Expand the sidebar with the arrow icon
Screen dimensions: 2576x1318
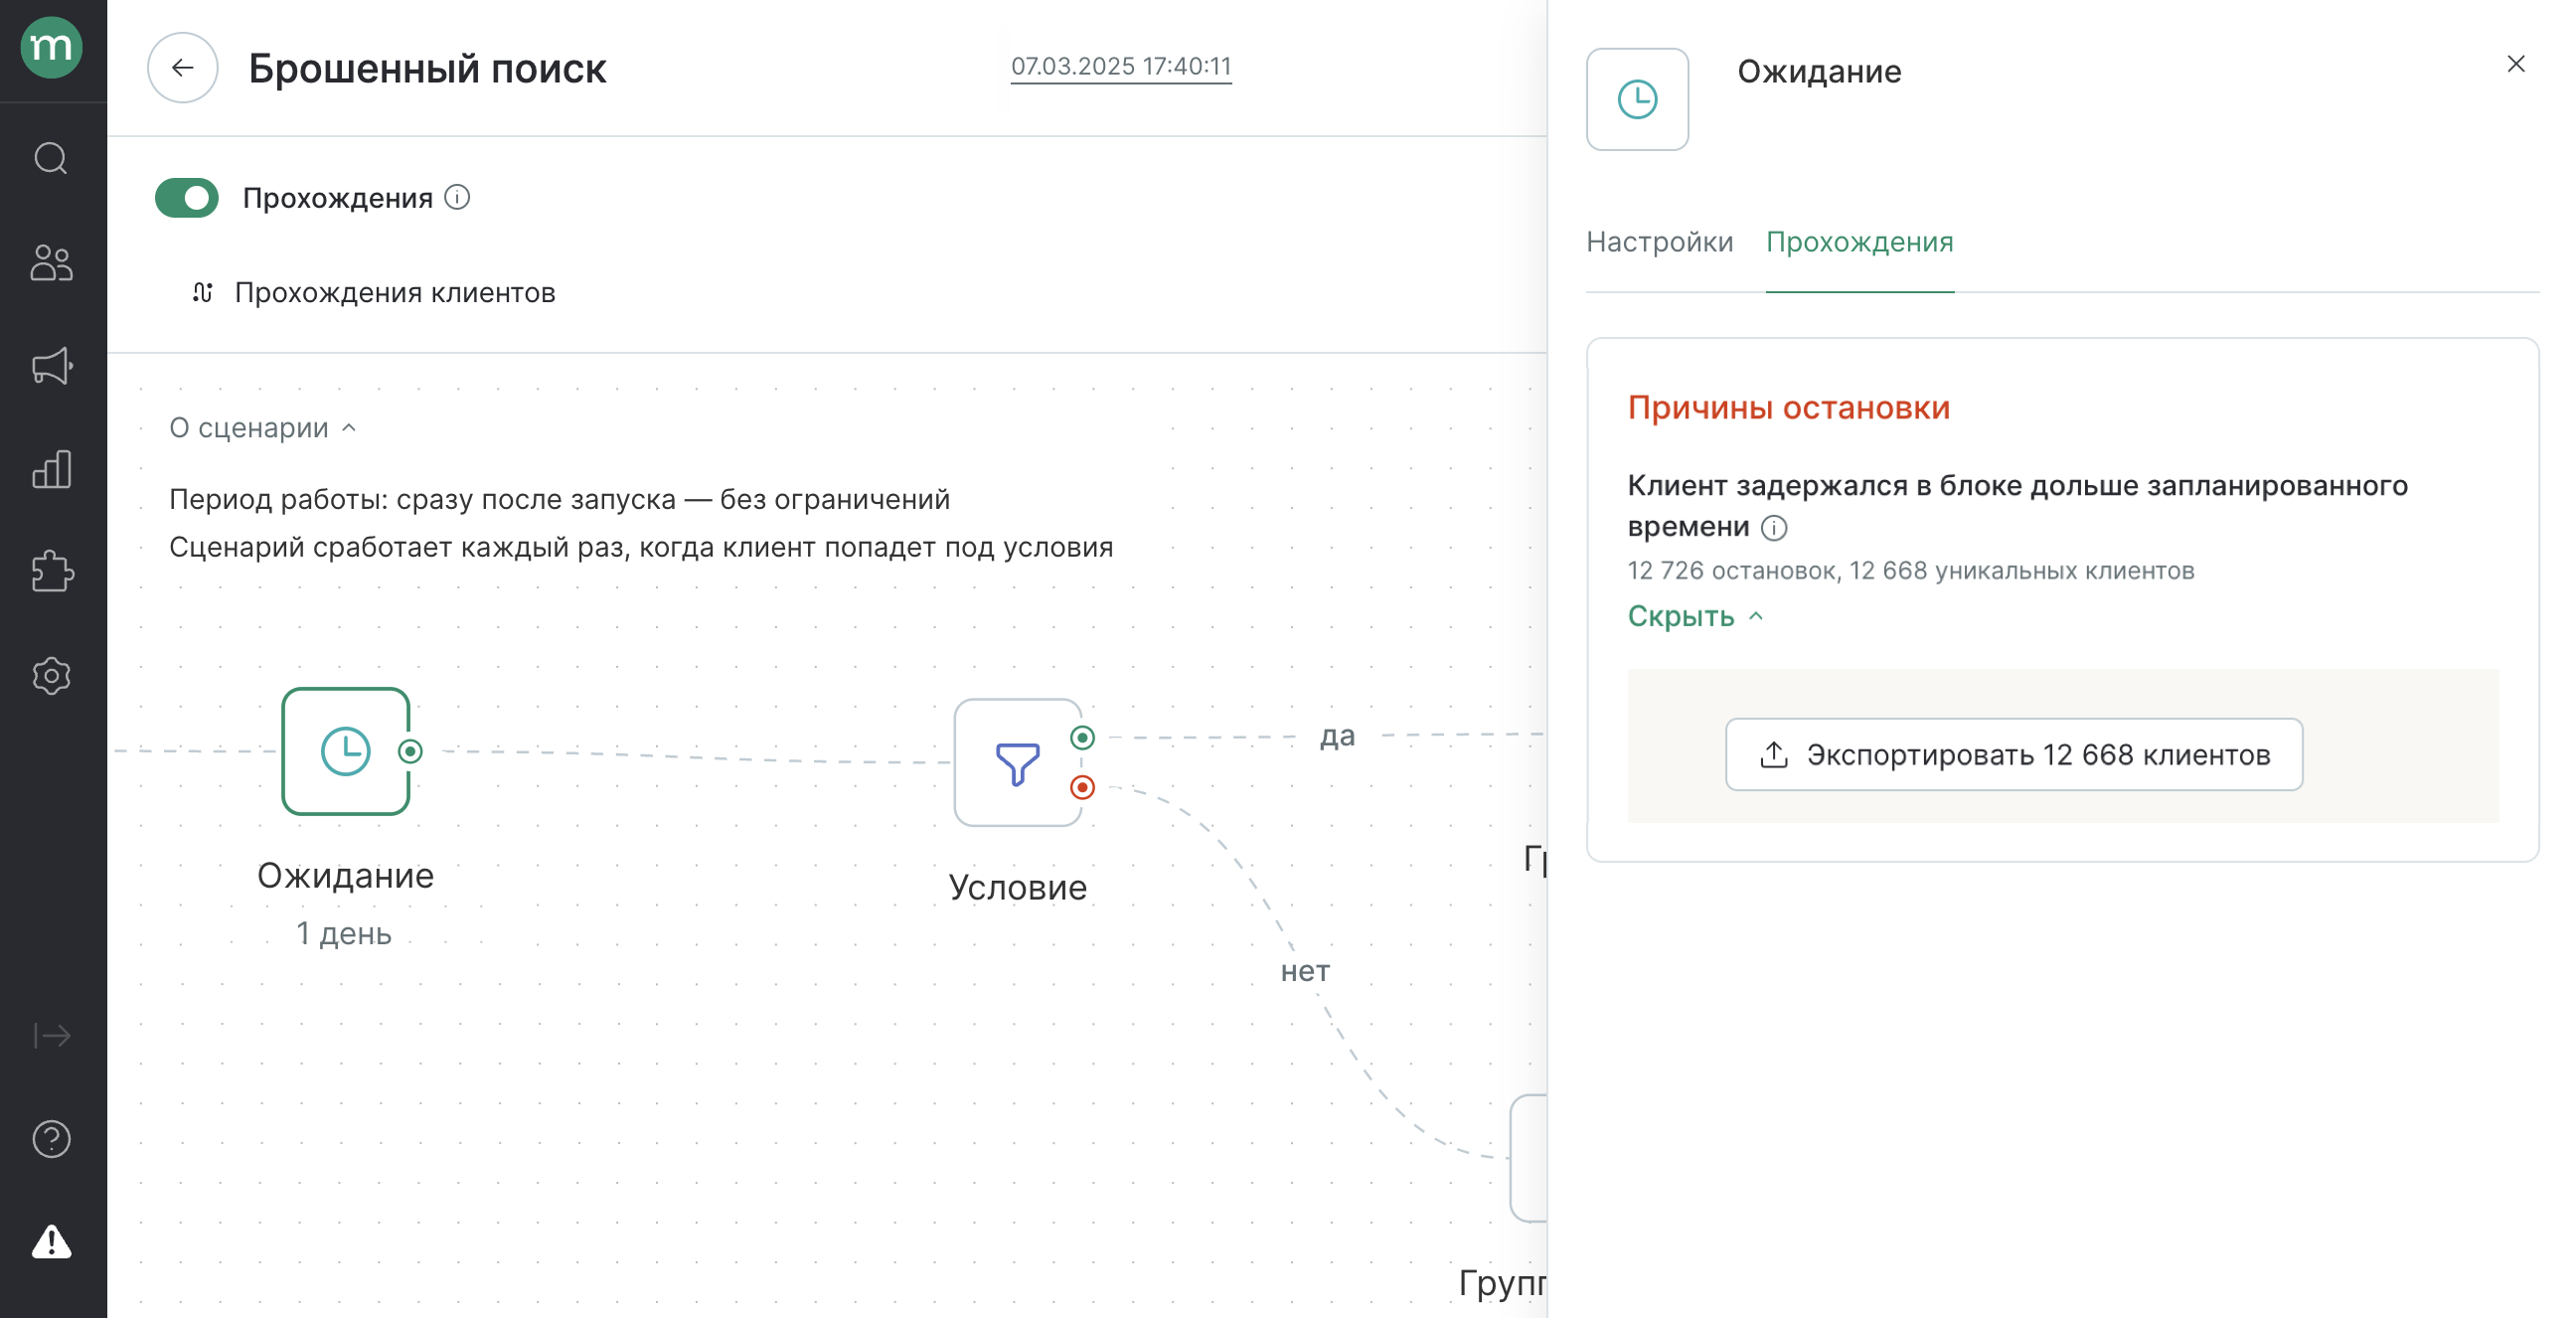pos(51,1035)
